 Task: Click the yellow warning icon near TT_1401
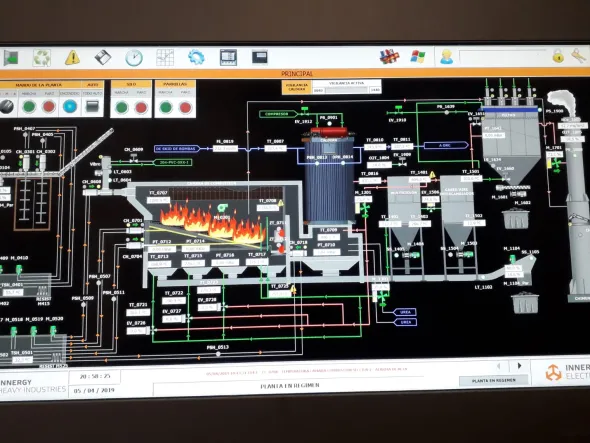pos(432,175)
